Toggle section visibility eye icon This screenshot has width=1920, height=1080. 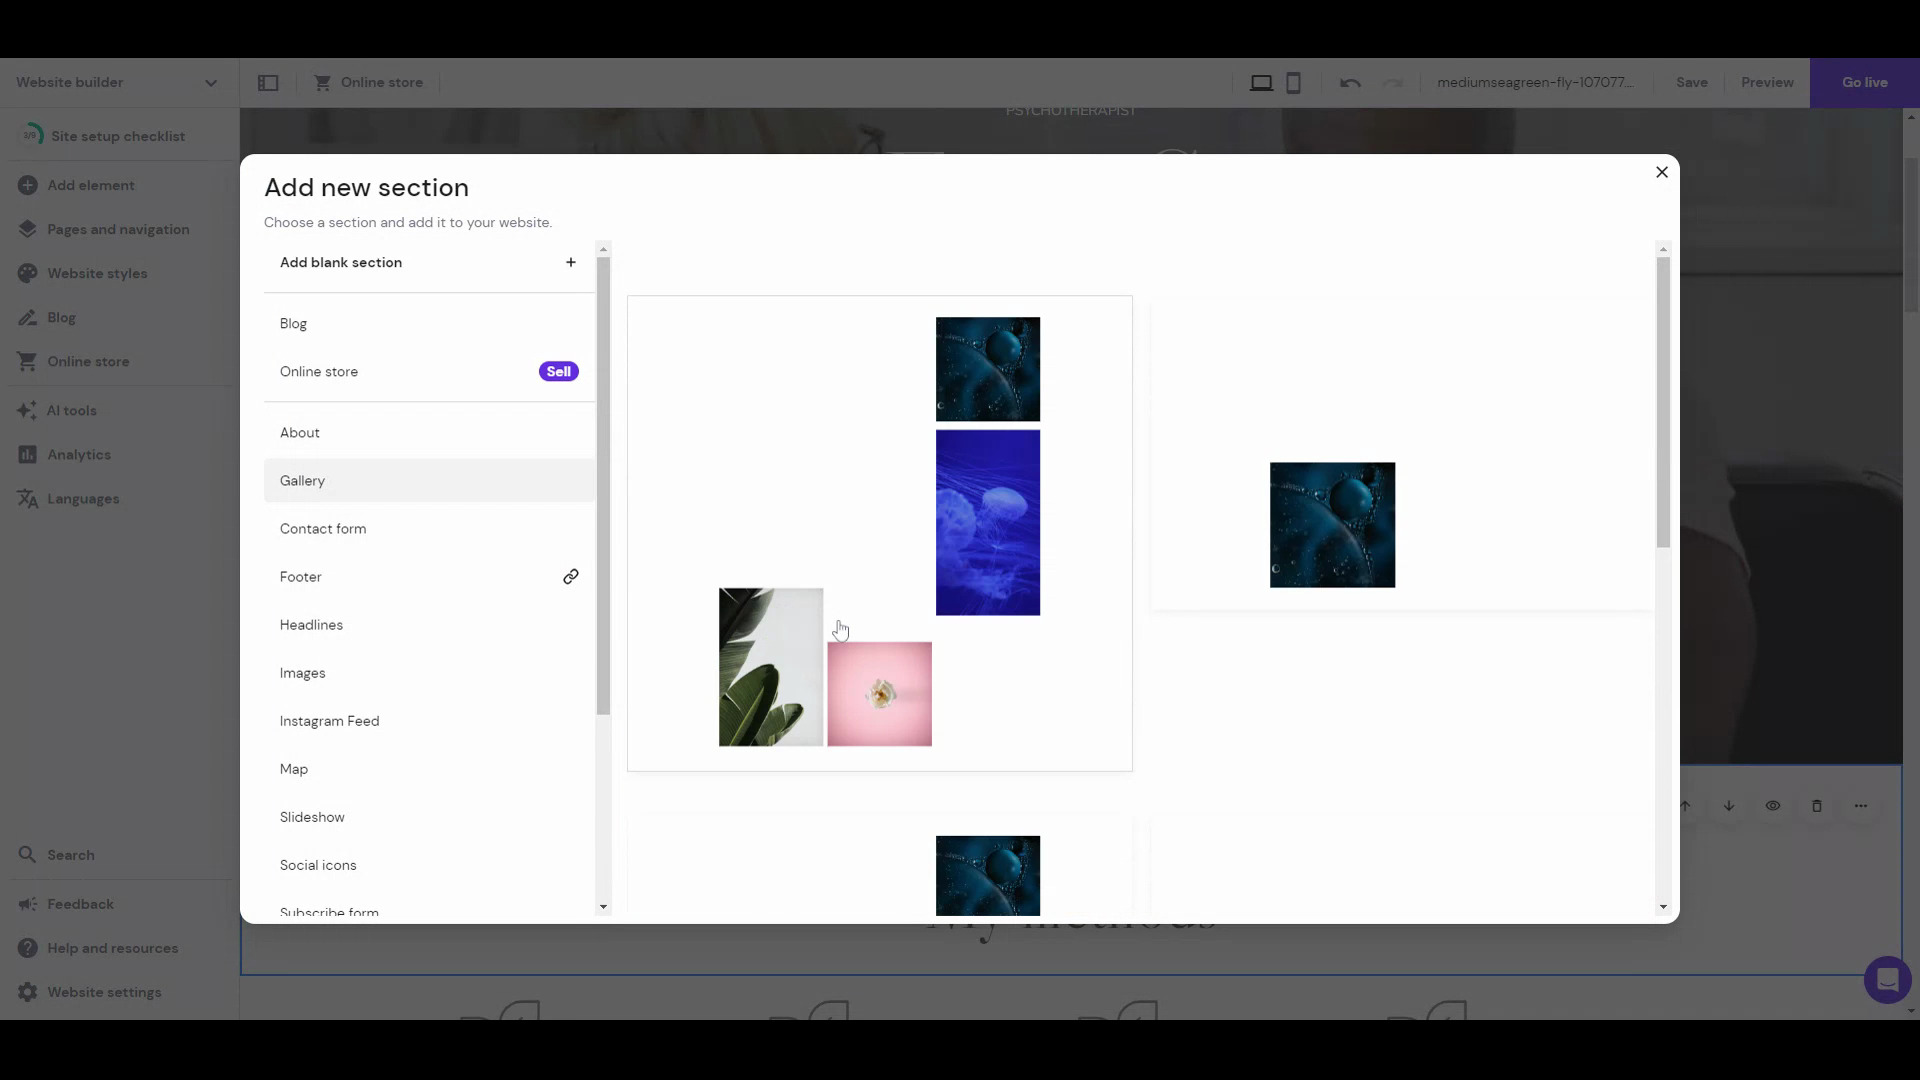[1773, 806]
